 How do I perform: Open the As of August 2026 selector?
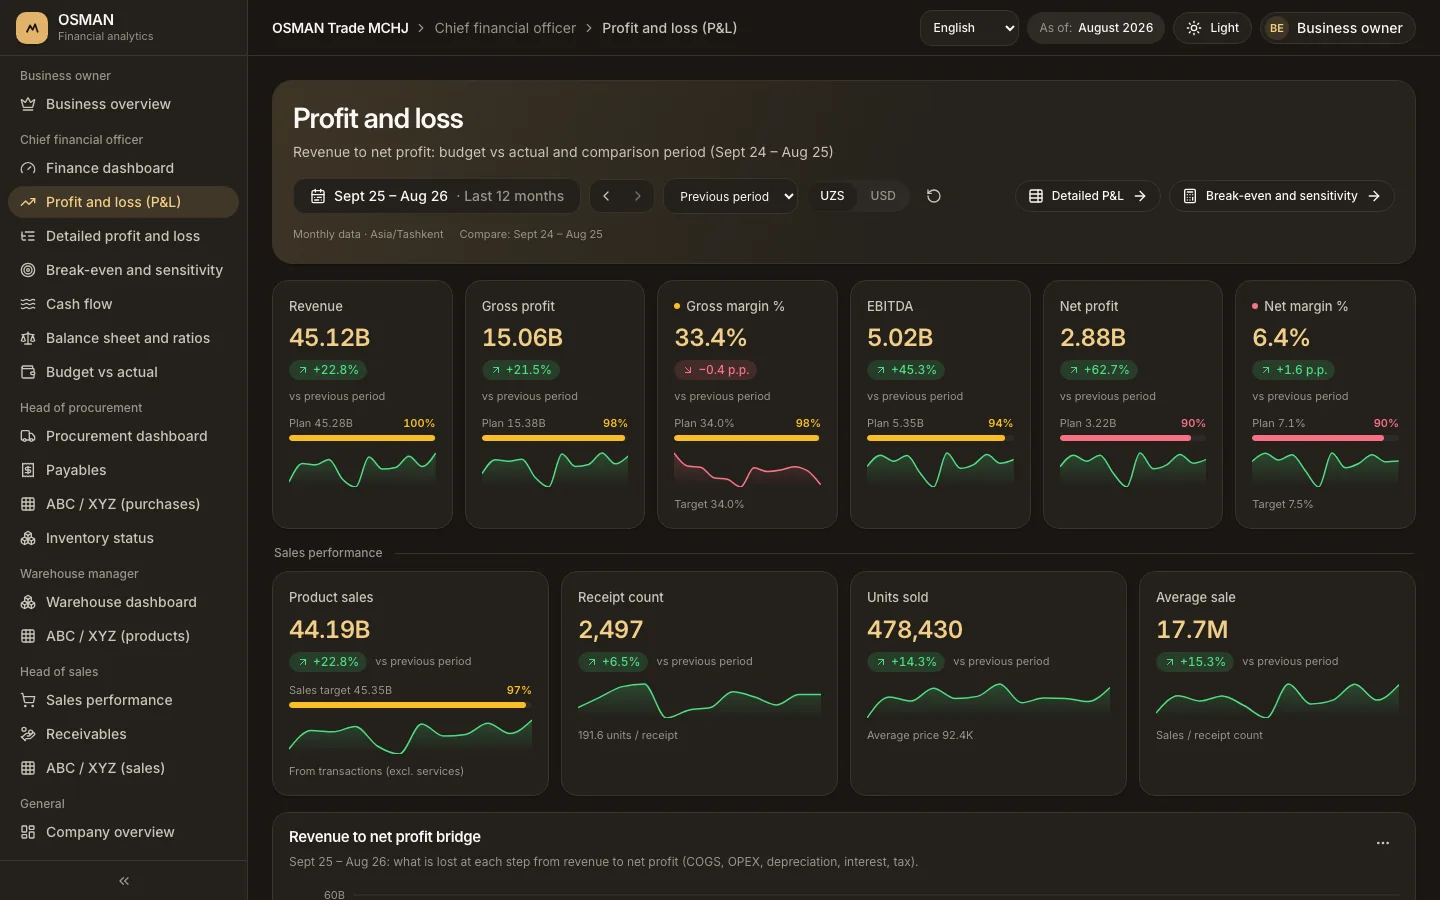(1096, 28)
